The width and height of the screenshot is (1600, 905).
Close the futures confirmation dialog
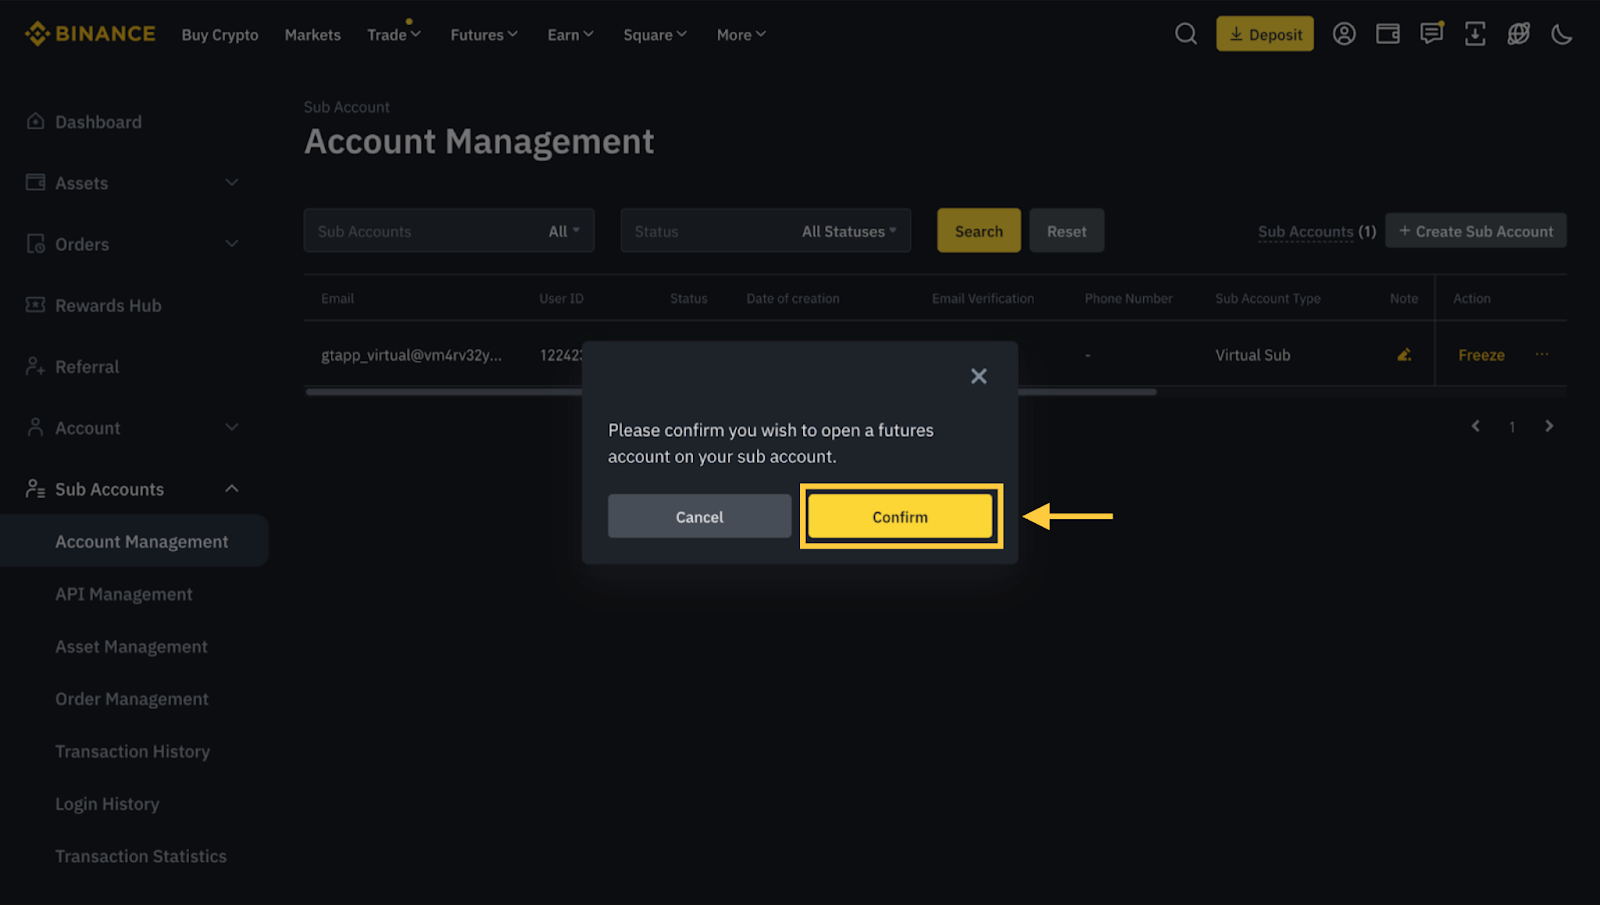[978, 376]
